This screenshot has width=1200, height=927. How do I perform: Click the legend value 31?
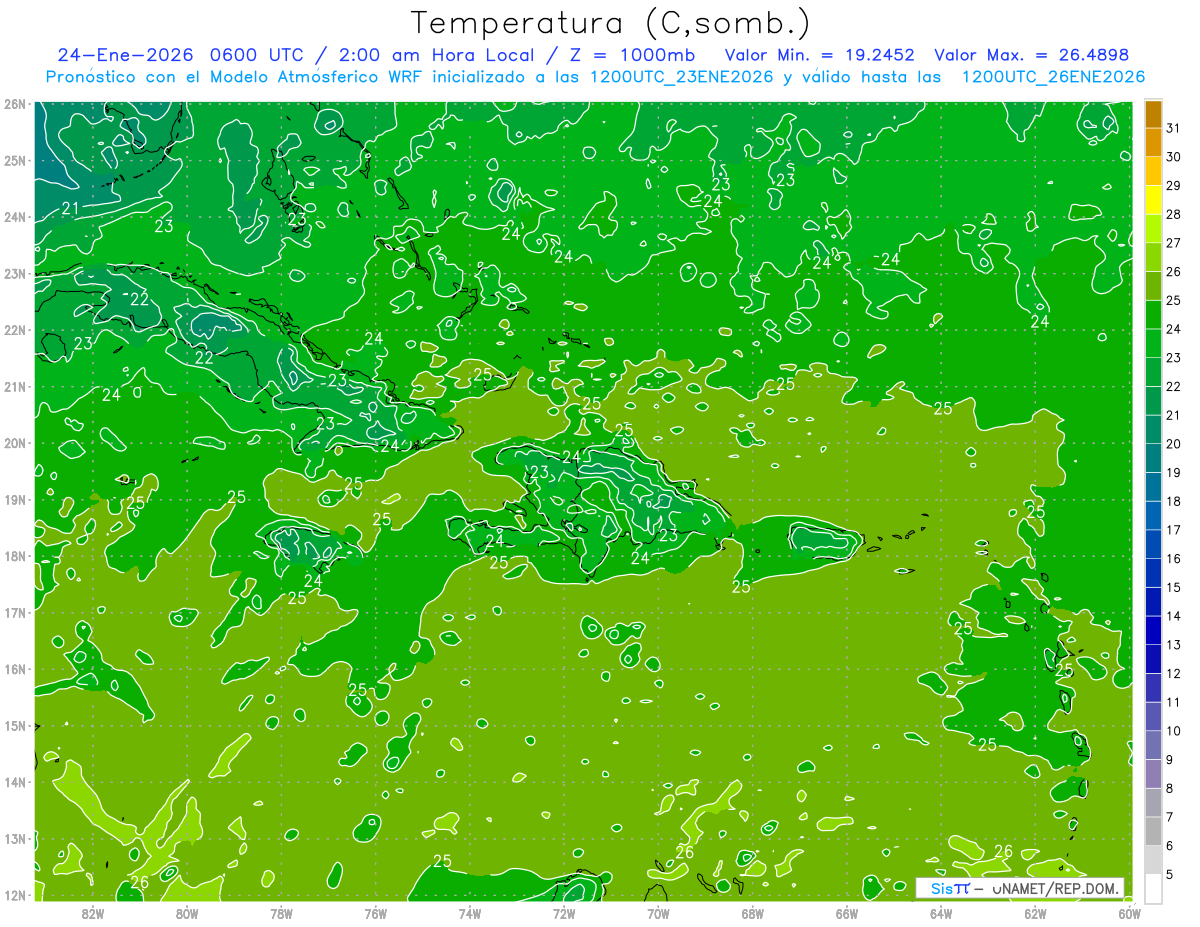pos(1173,129)
